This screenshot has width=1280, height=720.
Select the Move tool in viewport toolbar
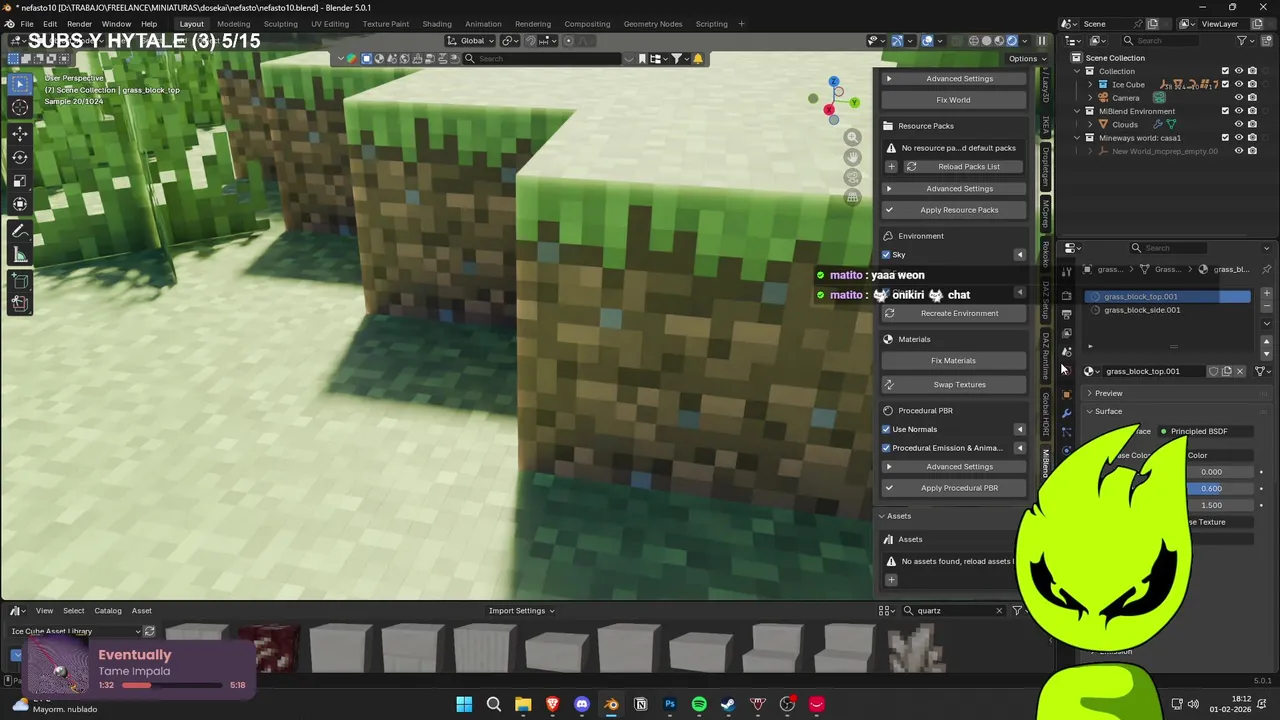pyautogui.click(x=20, y=133)
